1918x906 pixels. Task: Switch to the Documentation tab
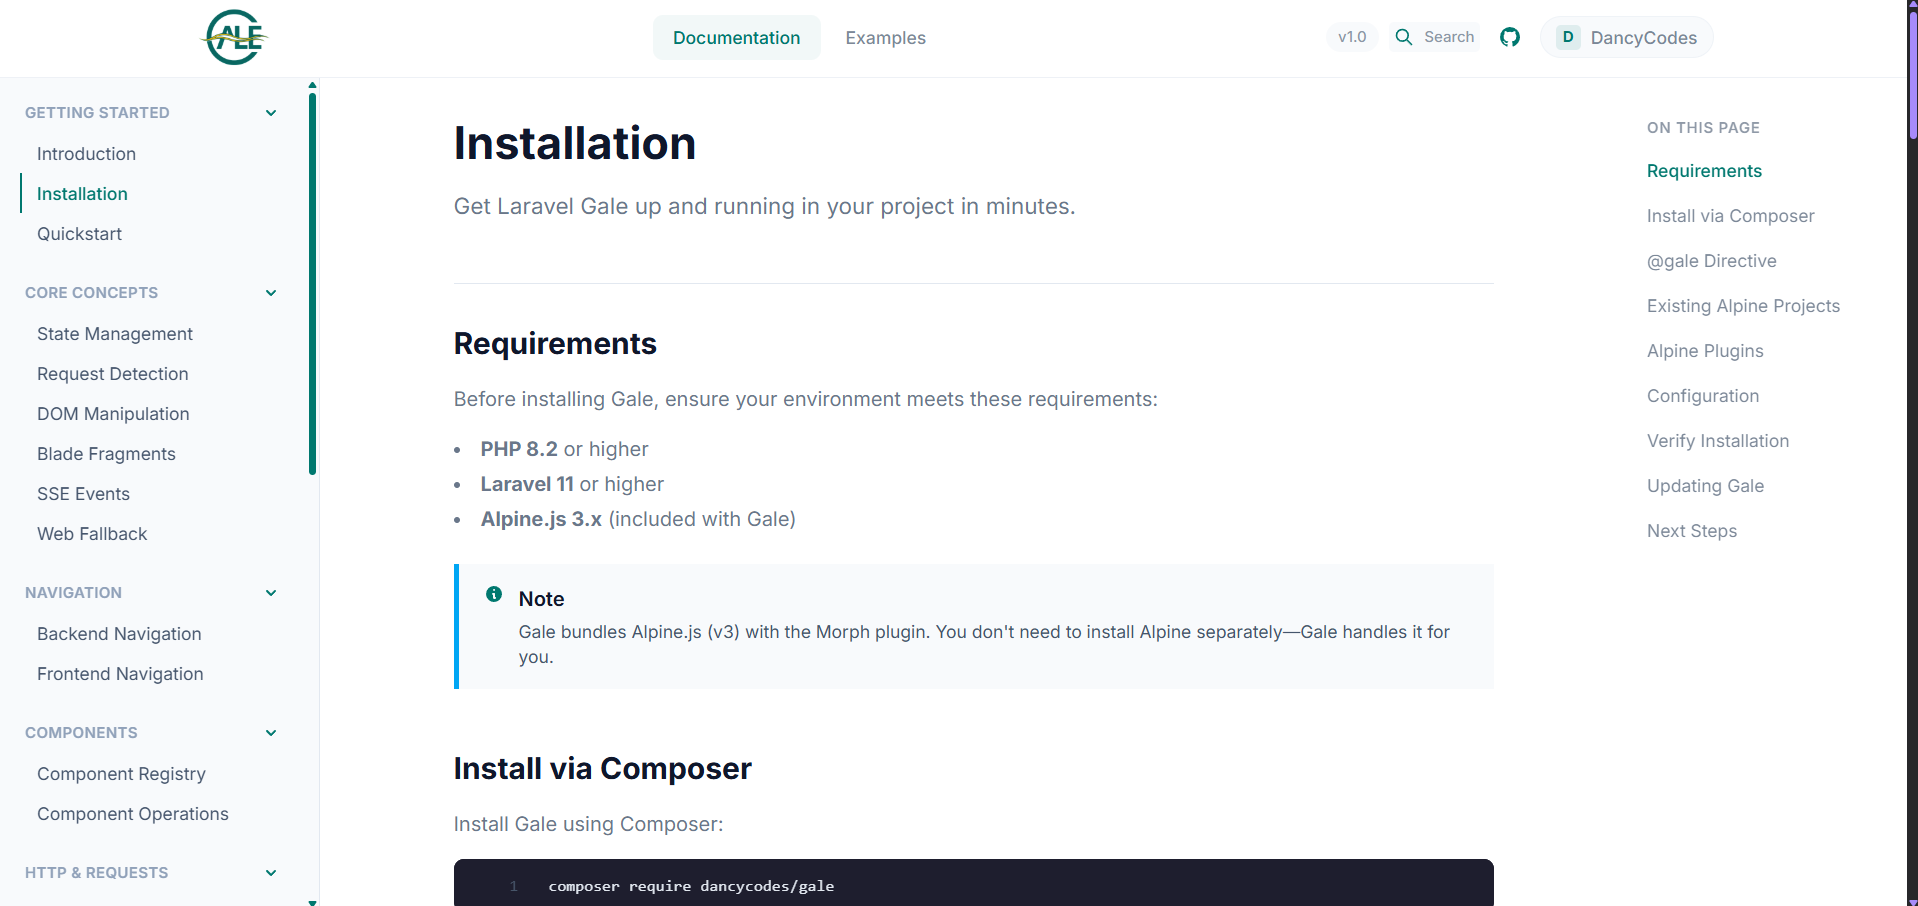click(737, 38)
